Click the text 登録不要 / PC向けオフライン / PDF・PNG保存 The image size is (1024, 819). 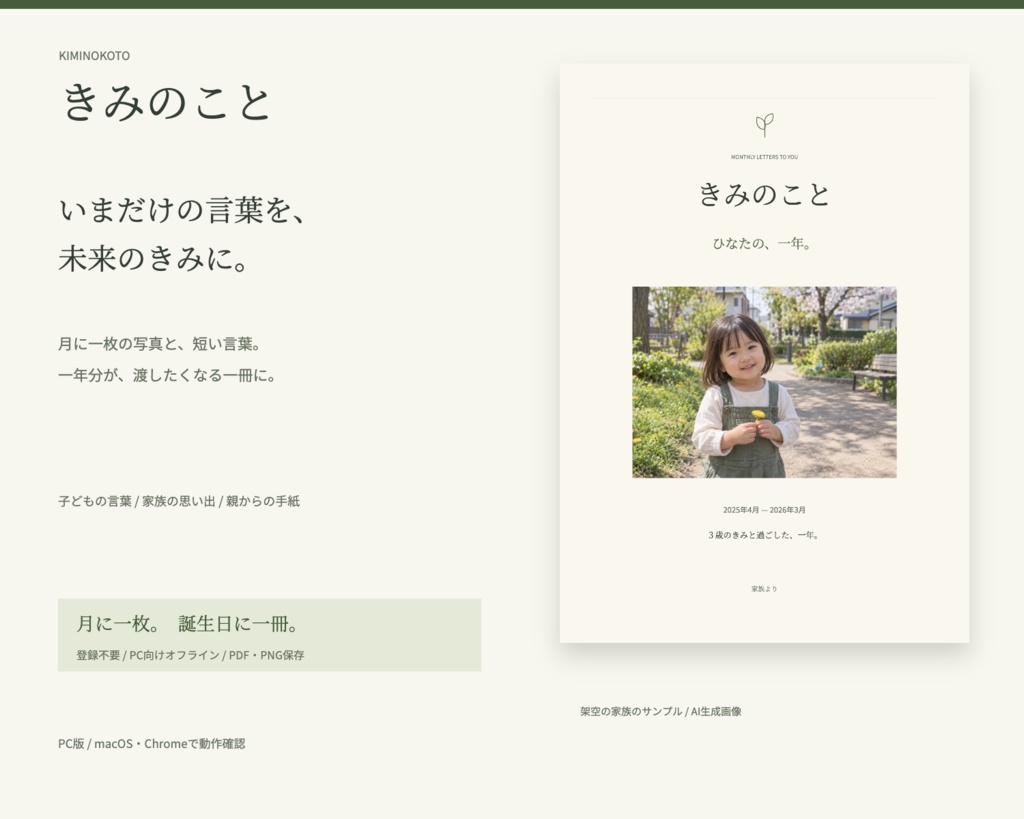tap(190, 655)
